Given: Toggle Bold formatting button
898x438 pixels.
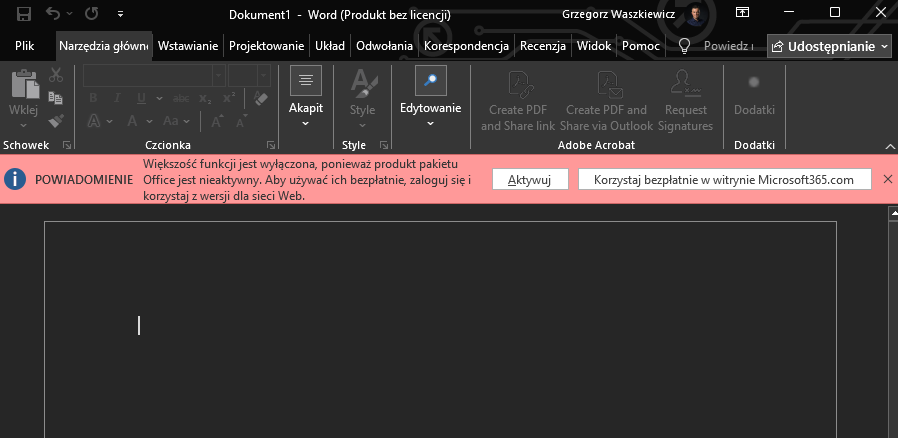Looking at the screenshot, I should 93,98.
